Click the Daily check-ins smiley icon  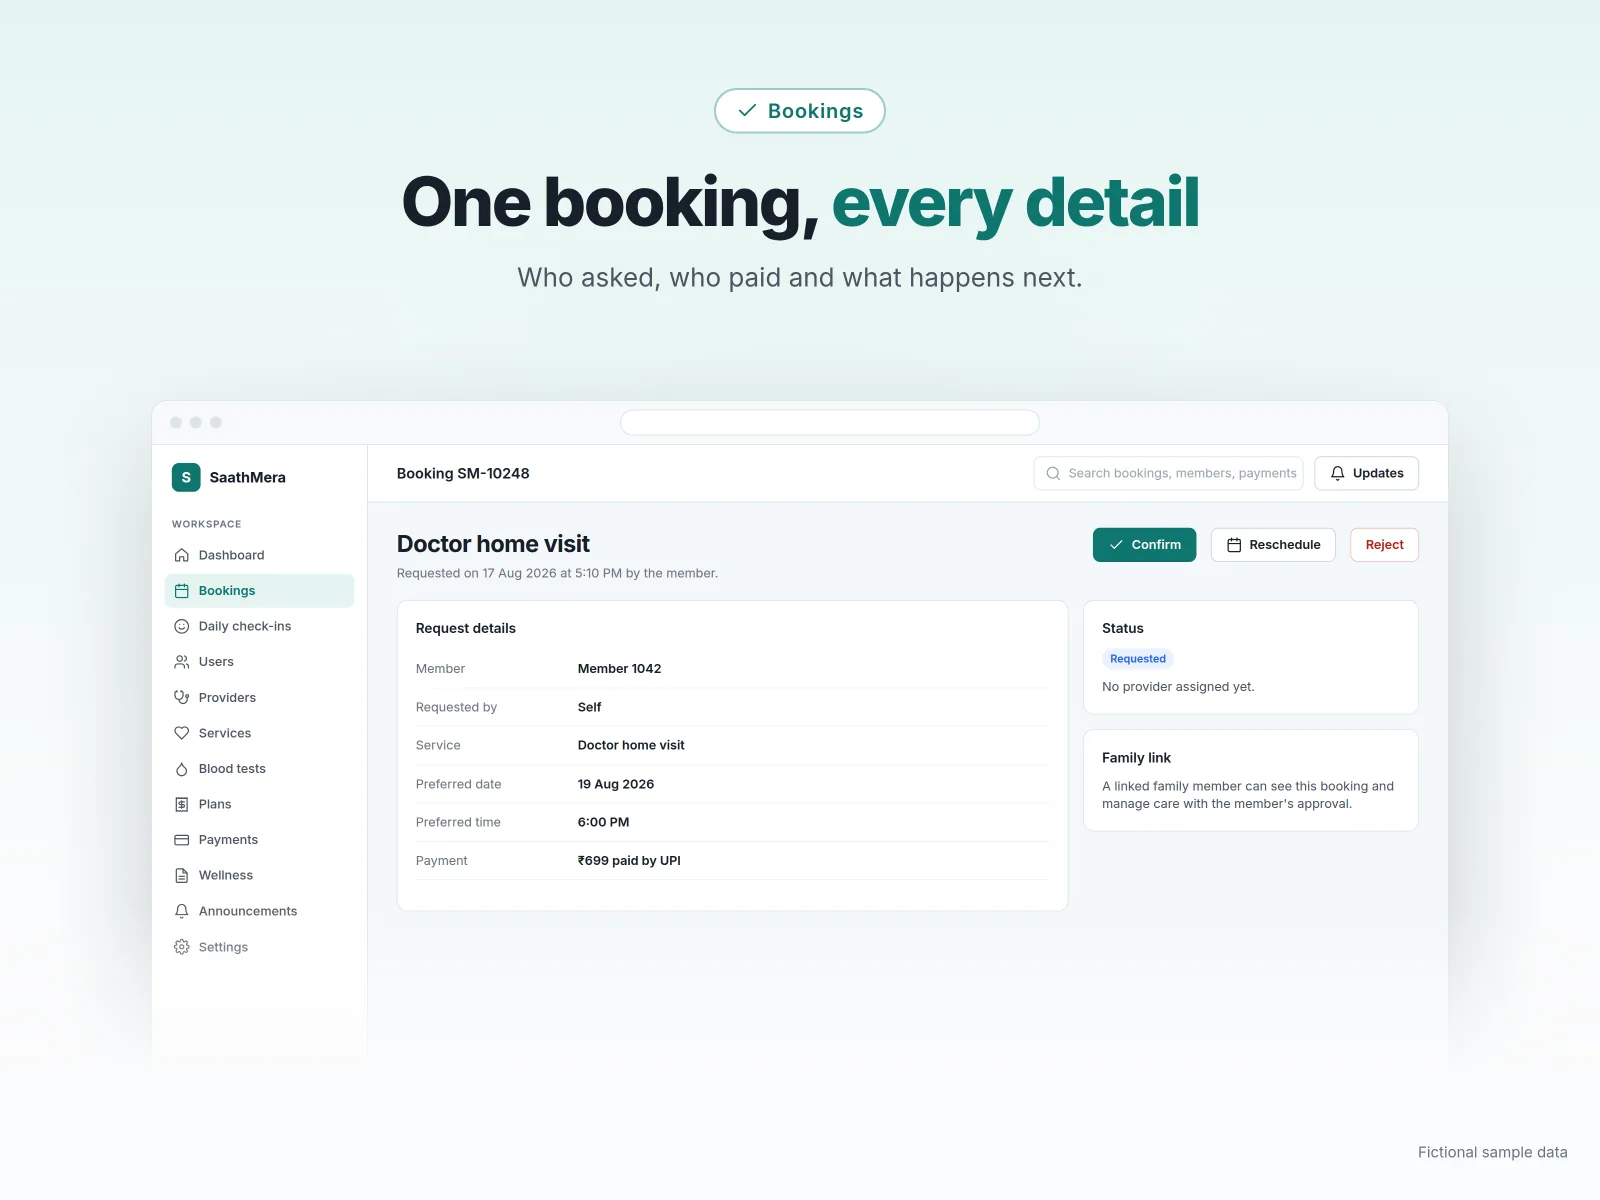182,626
